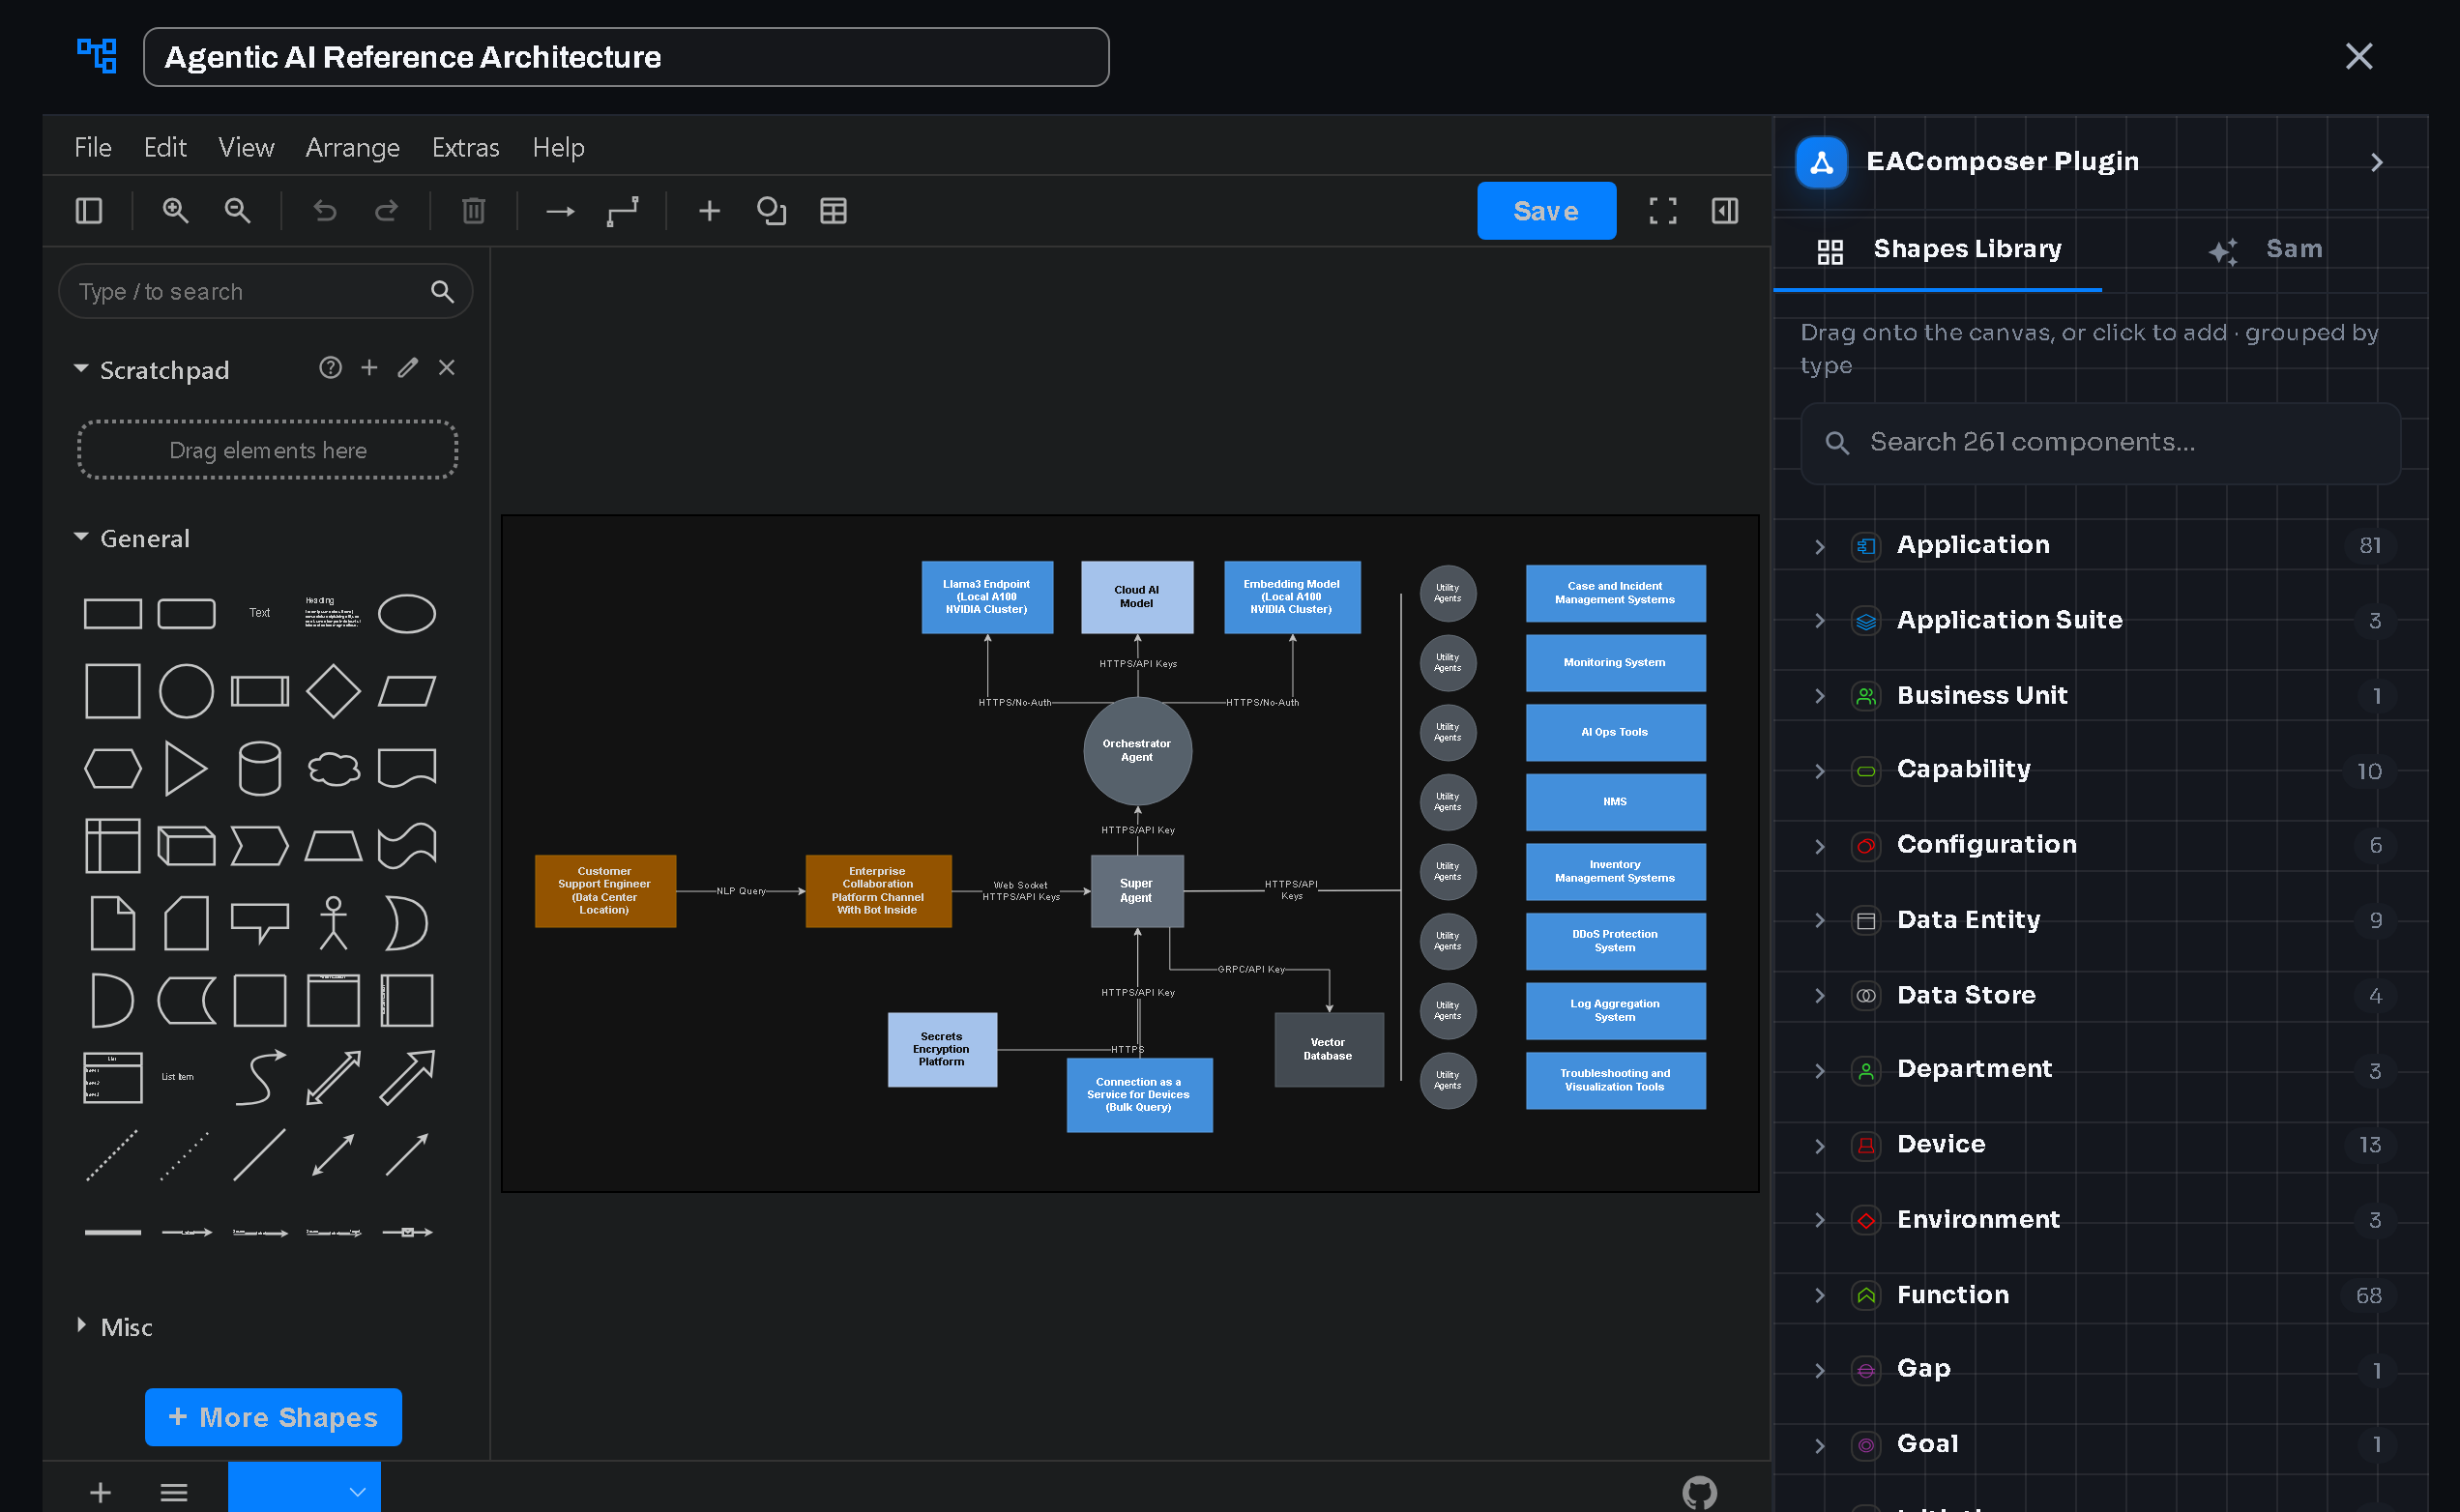
Task: Select the cylinder shape in General
Action: [x=260, y=769]
